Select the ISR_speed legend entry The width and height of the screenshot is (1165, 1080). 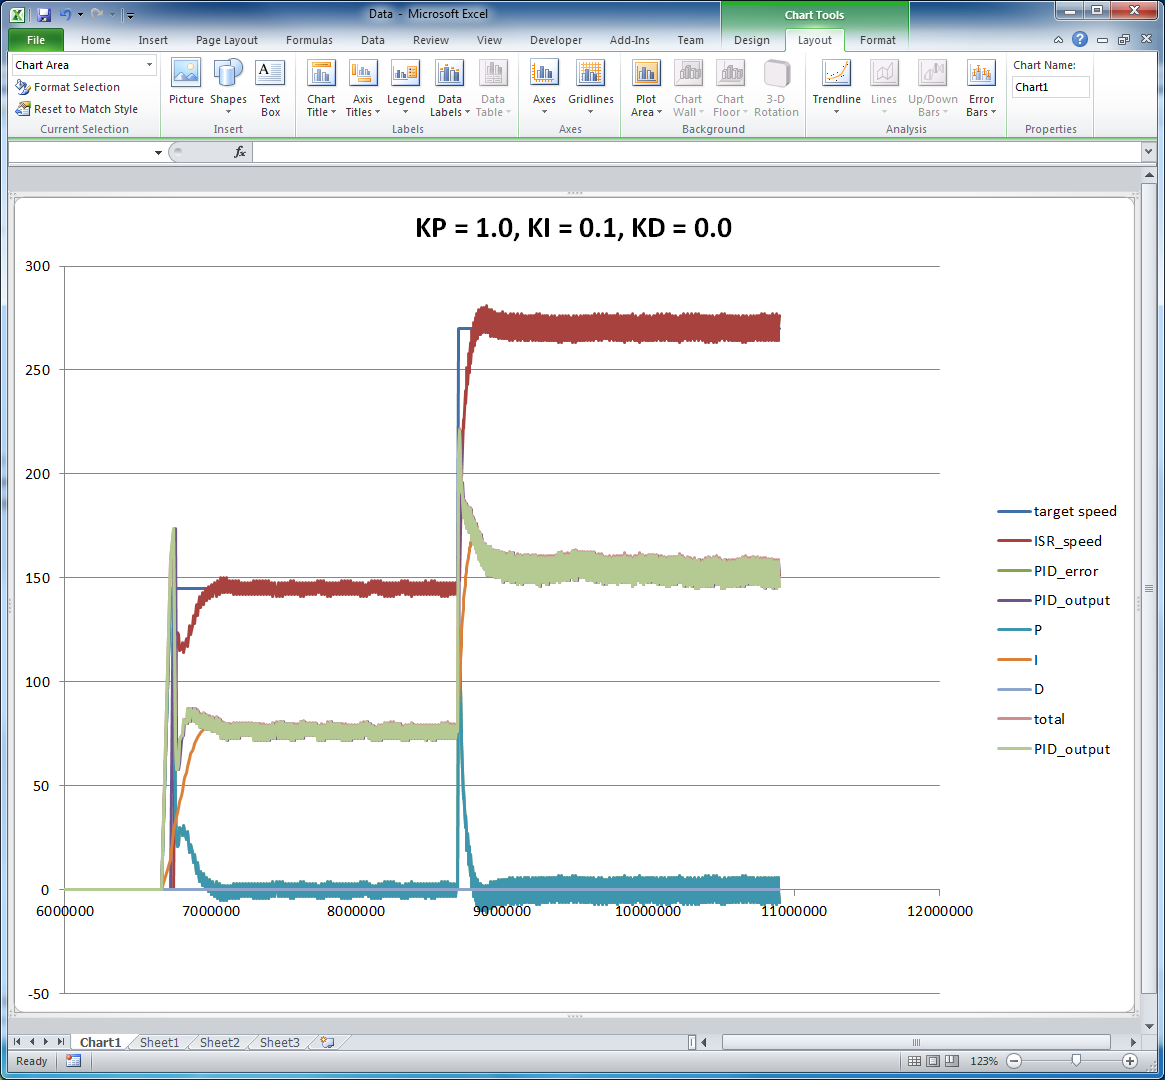point(1050,541)
